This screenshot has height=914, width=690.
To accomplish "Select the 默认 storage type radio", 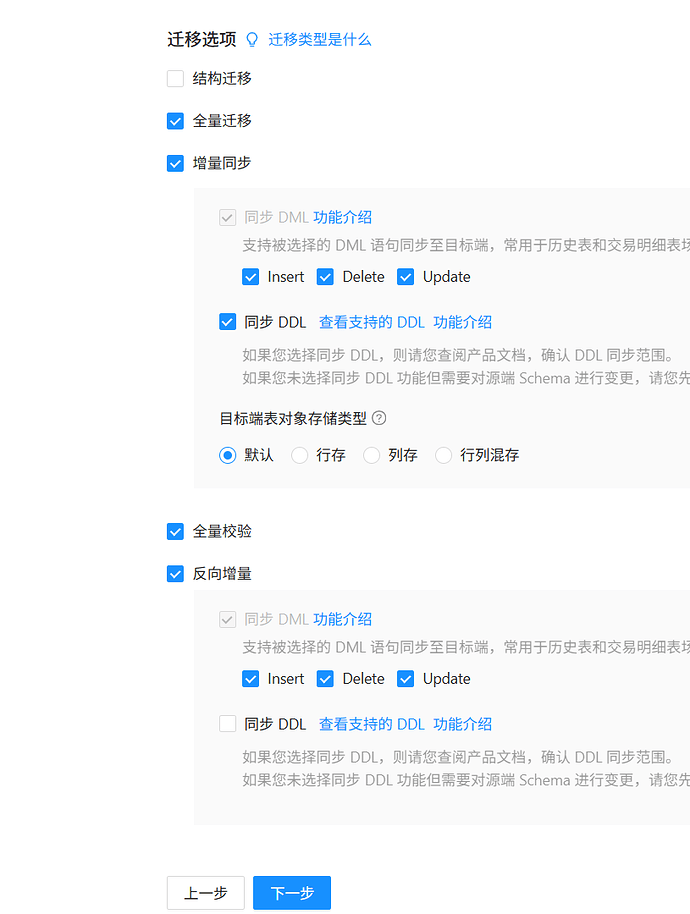I will pos(227,455).
